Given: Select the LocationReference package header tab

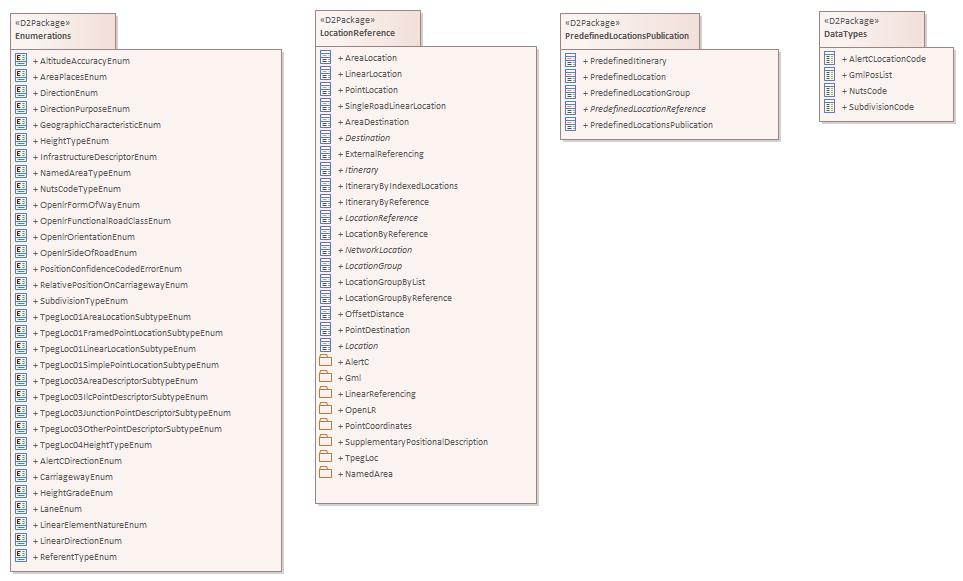Looking at the screenshot, I should pos(367,28).
